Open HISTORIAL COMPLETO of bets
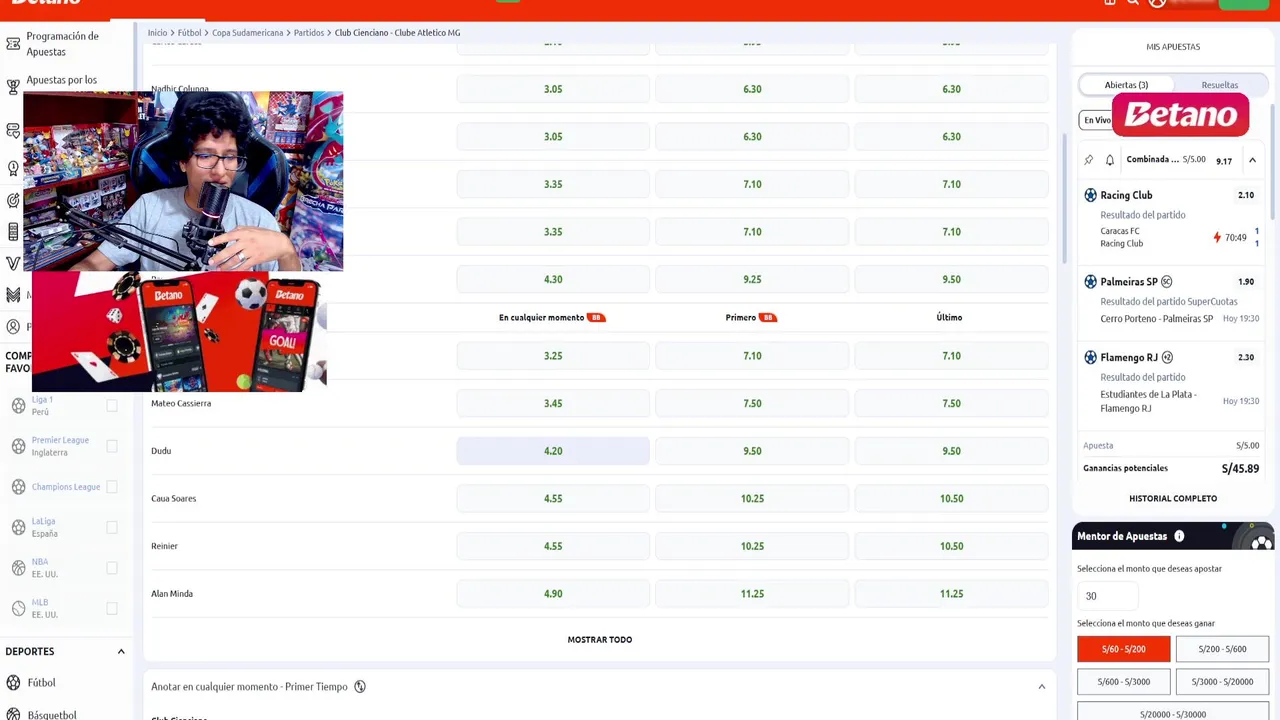Image resolution: width=1280 pixels, height=720 pixels. click(x=1173, y=498)
